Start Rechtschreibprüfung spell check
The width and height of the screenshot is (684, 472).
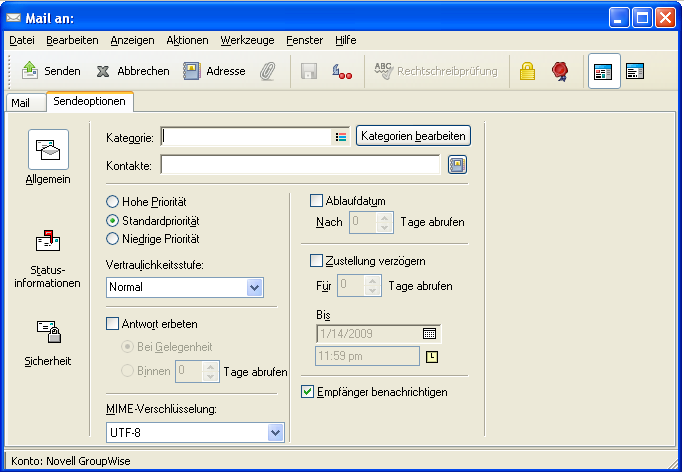coord(436,71)
